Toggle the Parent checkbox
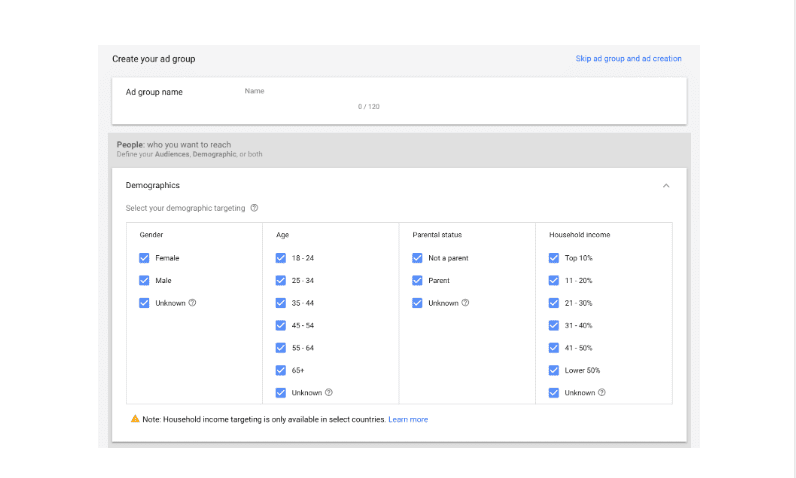This screenshot has width=796, height=478. (417, 281)
